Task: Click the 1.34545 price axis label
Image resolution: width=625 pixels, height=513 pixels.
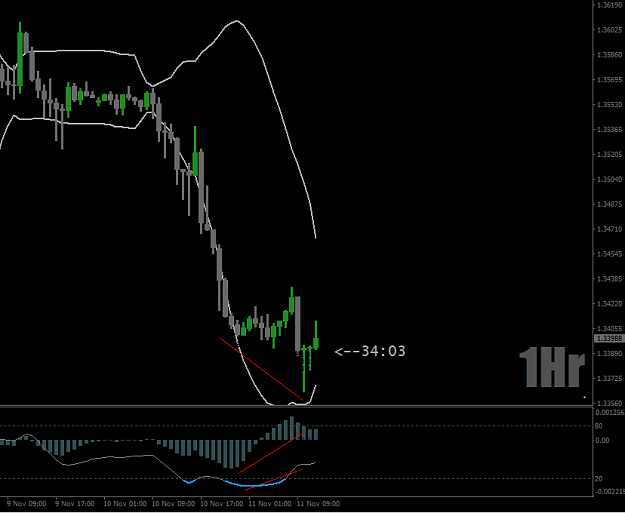Action: tap(610, 254)
